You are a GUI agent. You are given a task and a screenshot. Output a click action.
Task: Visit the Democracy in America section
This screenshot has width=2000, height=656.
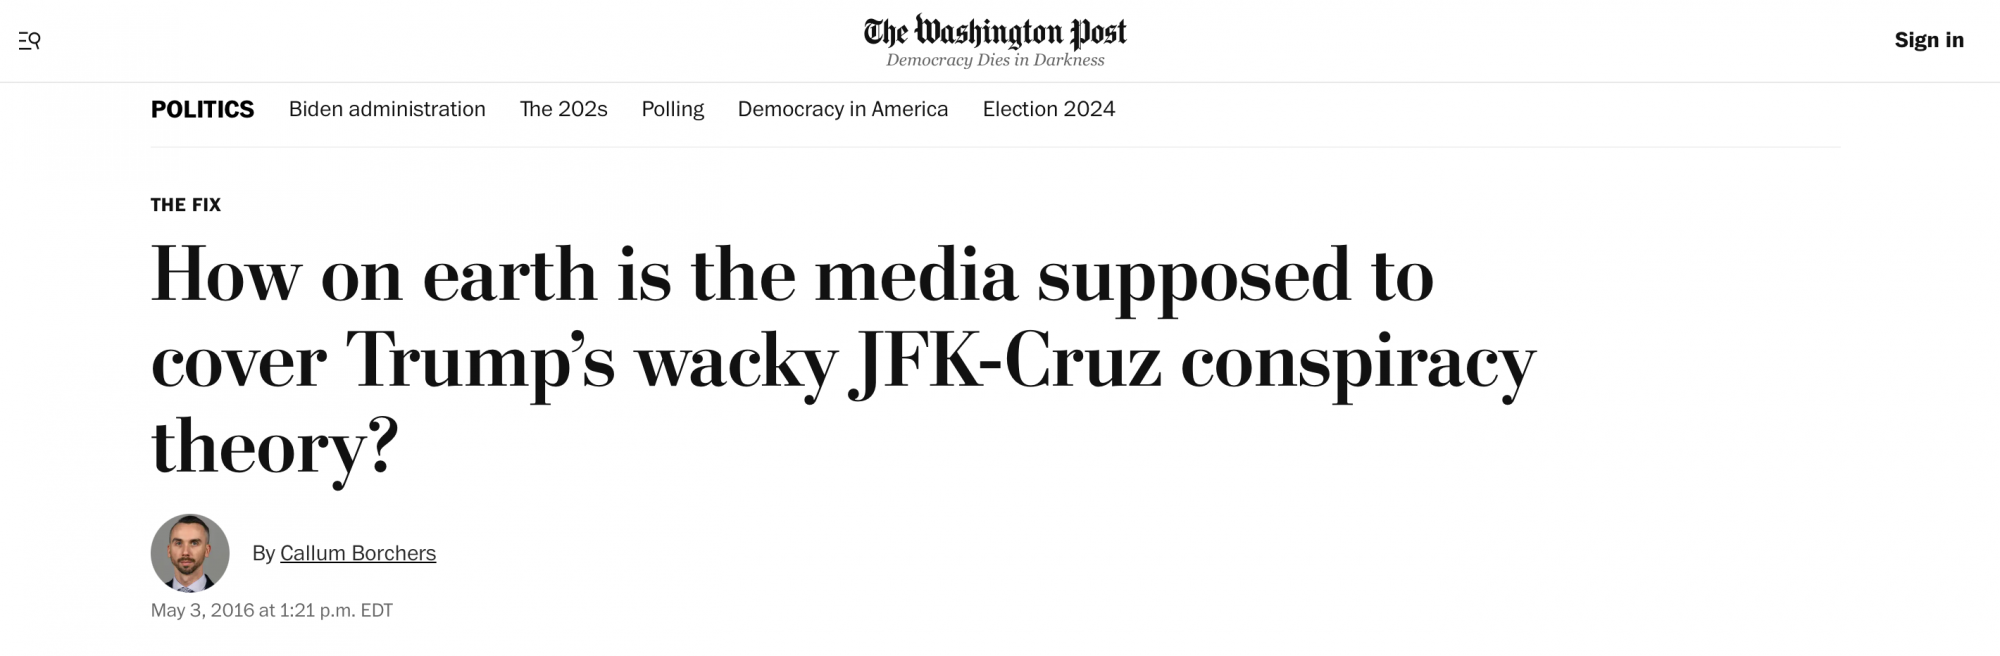pyautogui.click(x=843, y=109)
